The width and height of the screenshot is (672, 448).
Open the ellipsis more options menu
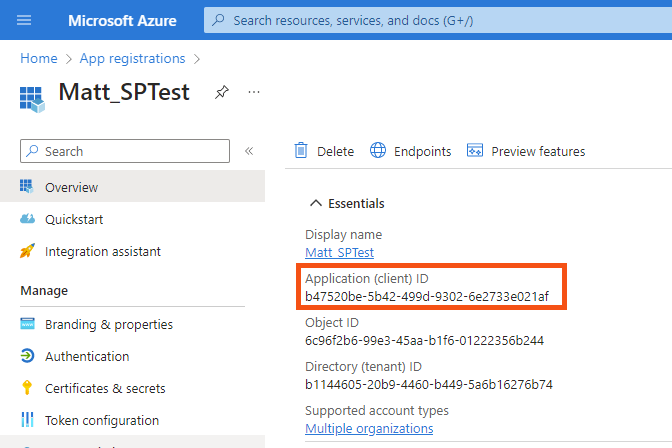point(254,92)
